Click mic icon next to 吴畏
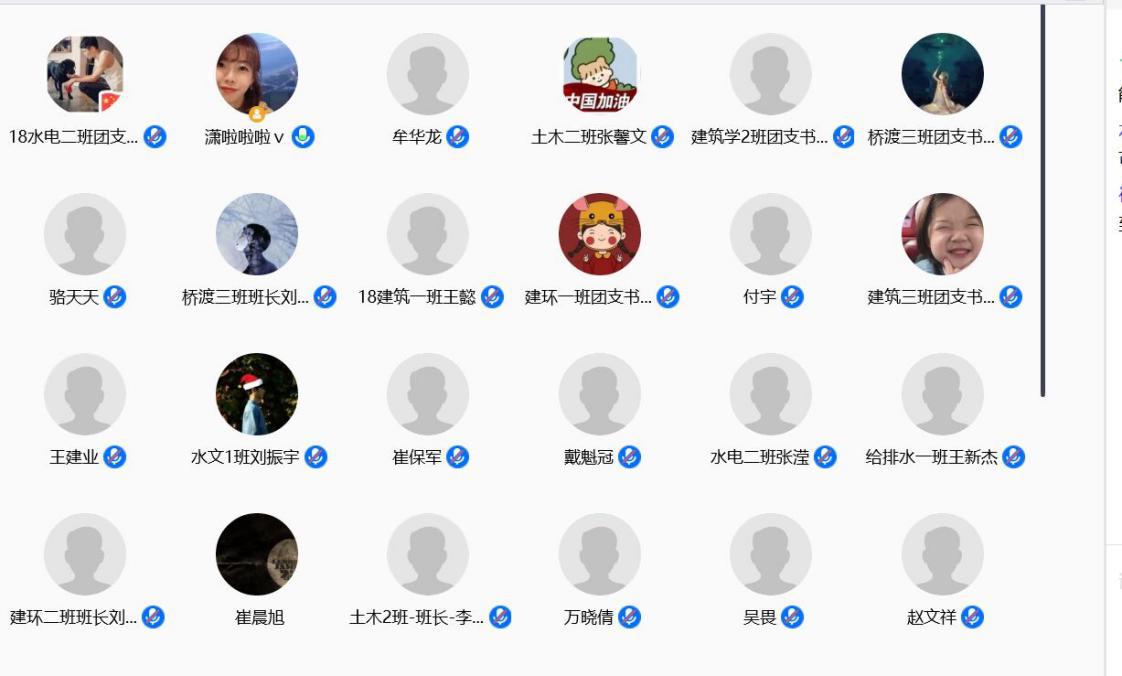Image resolution: width=1122 pixels, height=676 pixels. (792, 617)
